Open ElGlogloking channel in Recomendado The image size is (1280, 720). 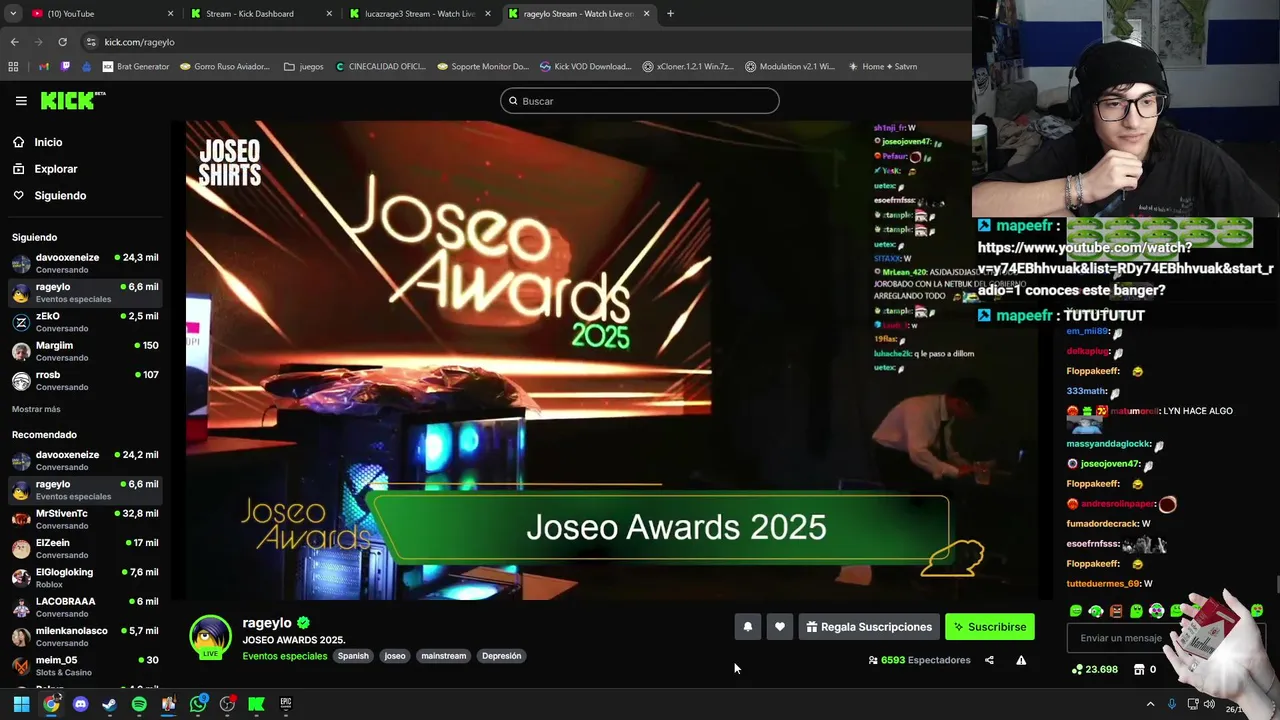(x=85, y=578)
